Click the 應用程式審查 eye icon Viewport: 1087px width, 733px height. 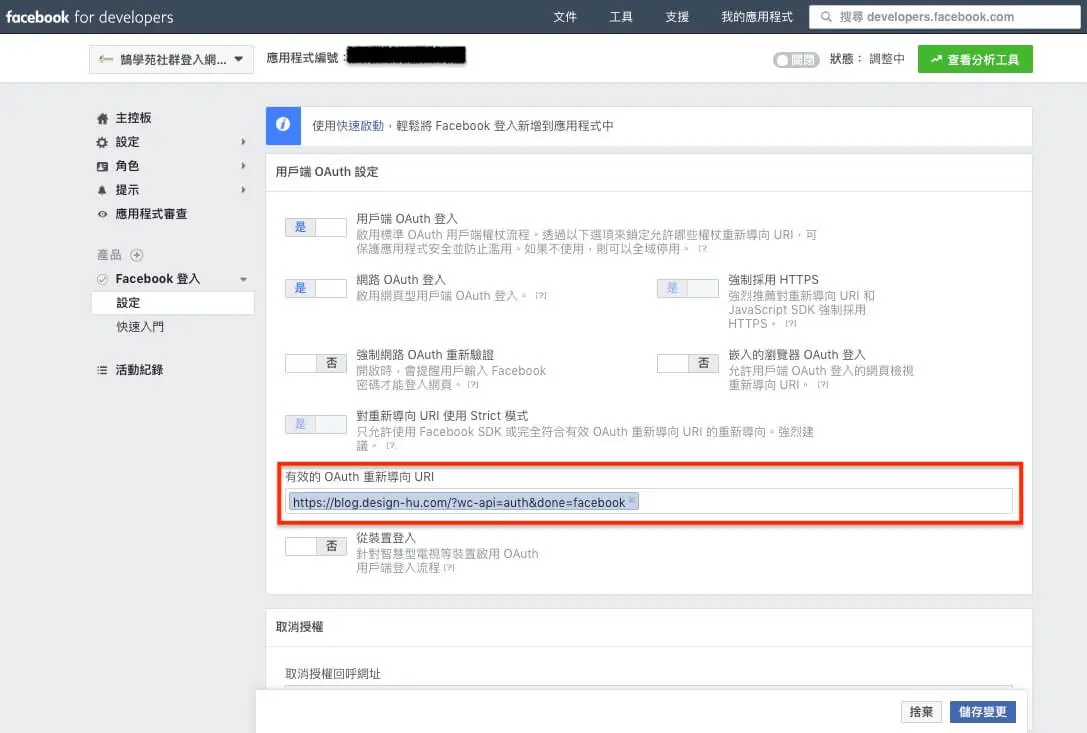pyautogui.click(x=103, y=214)
